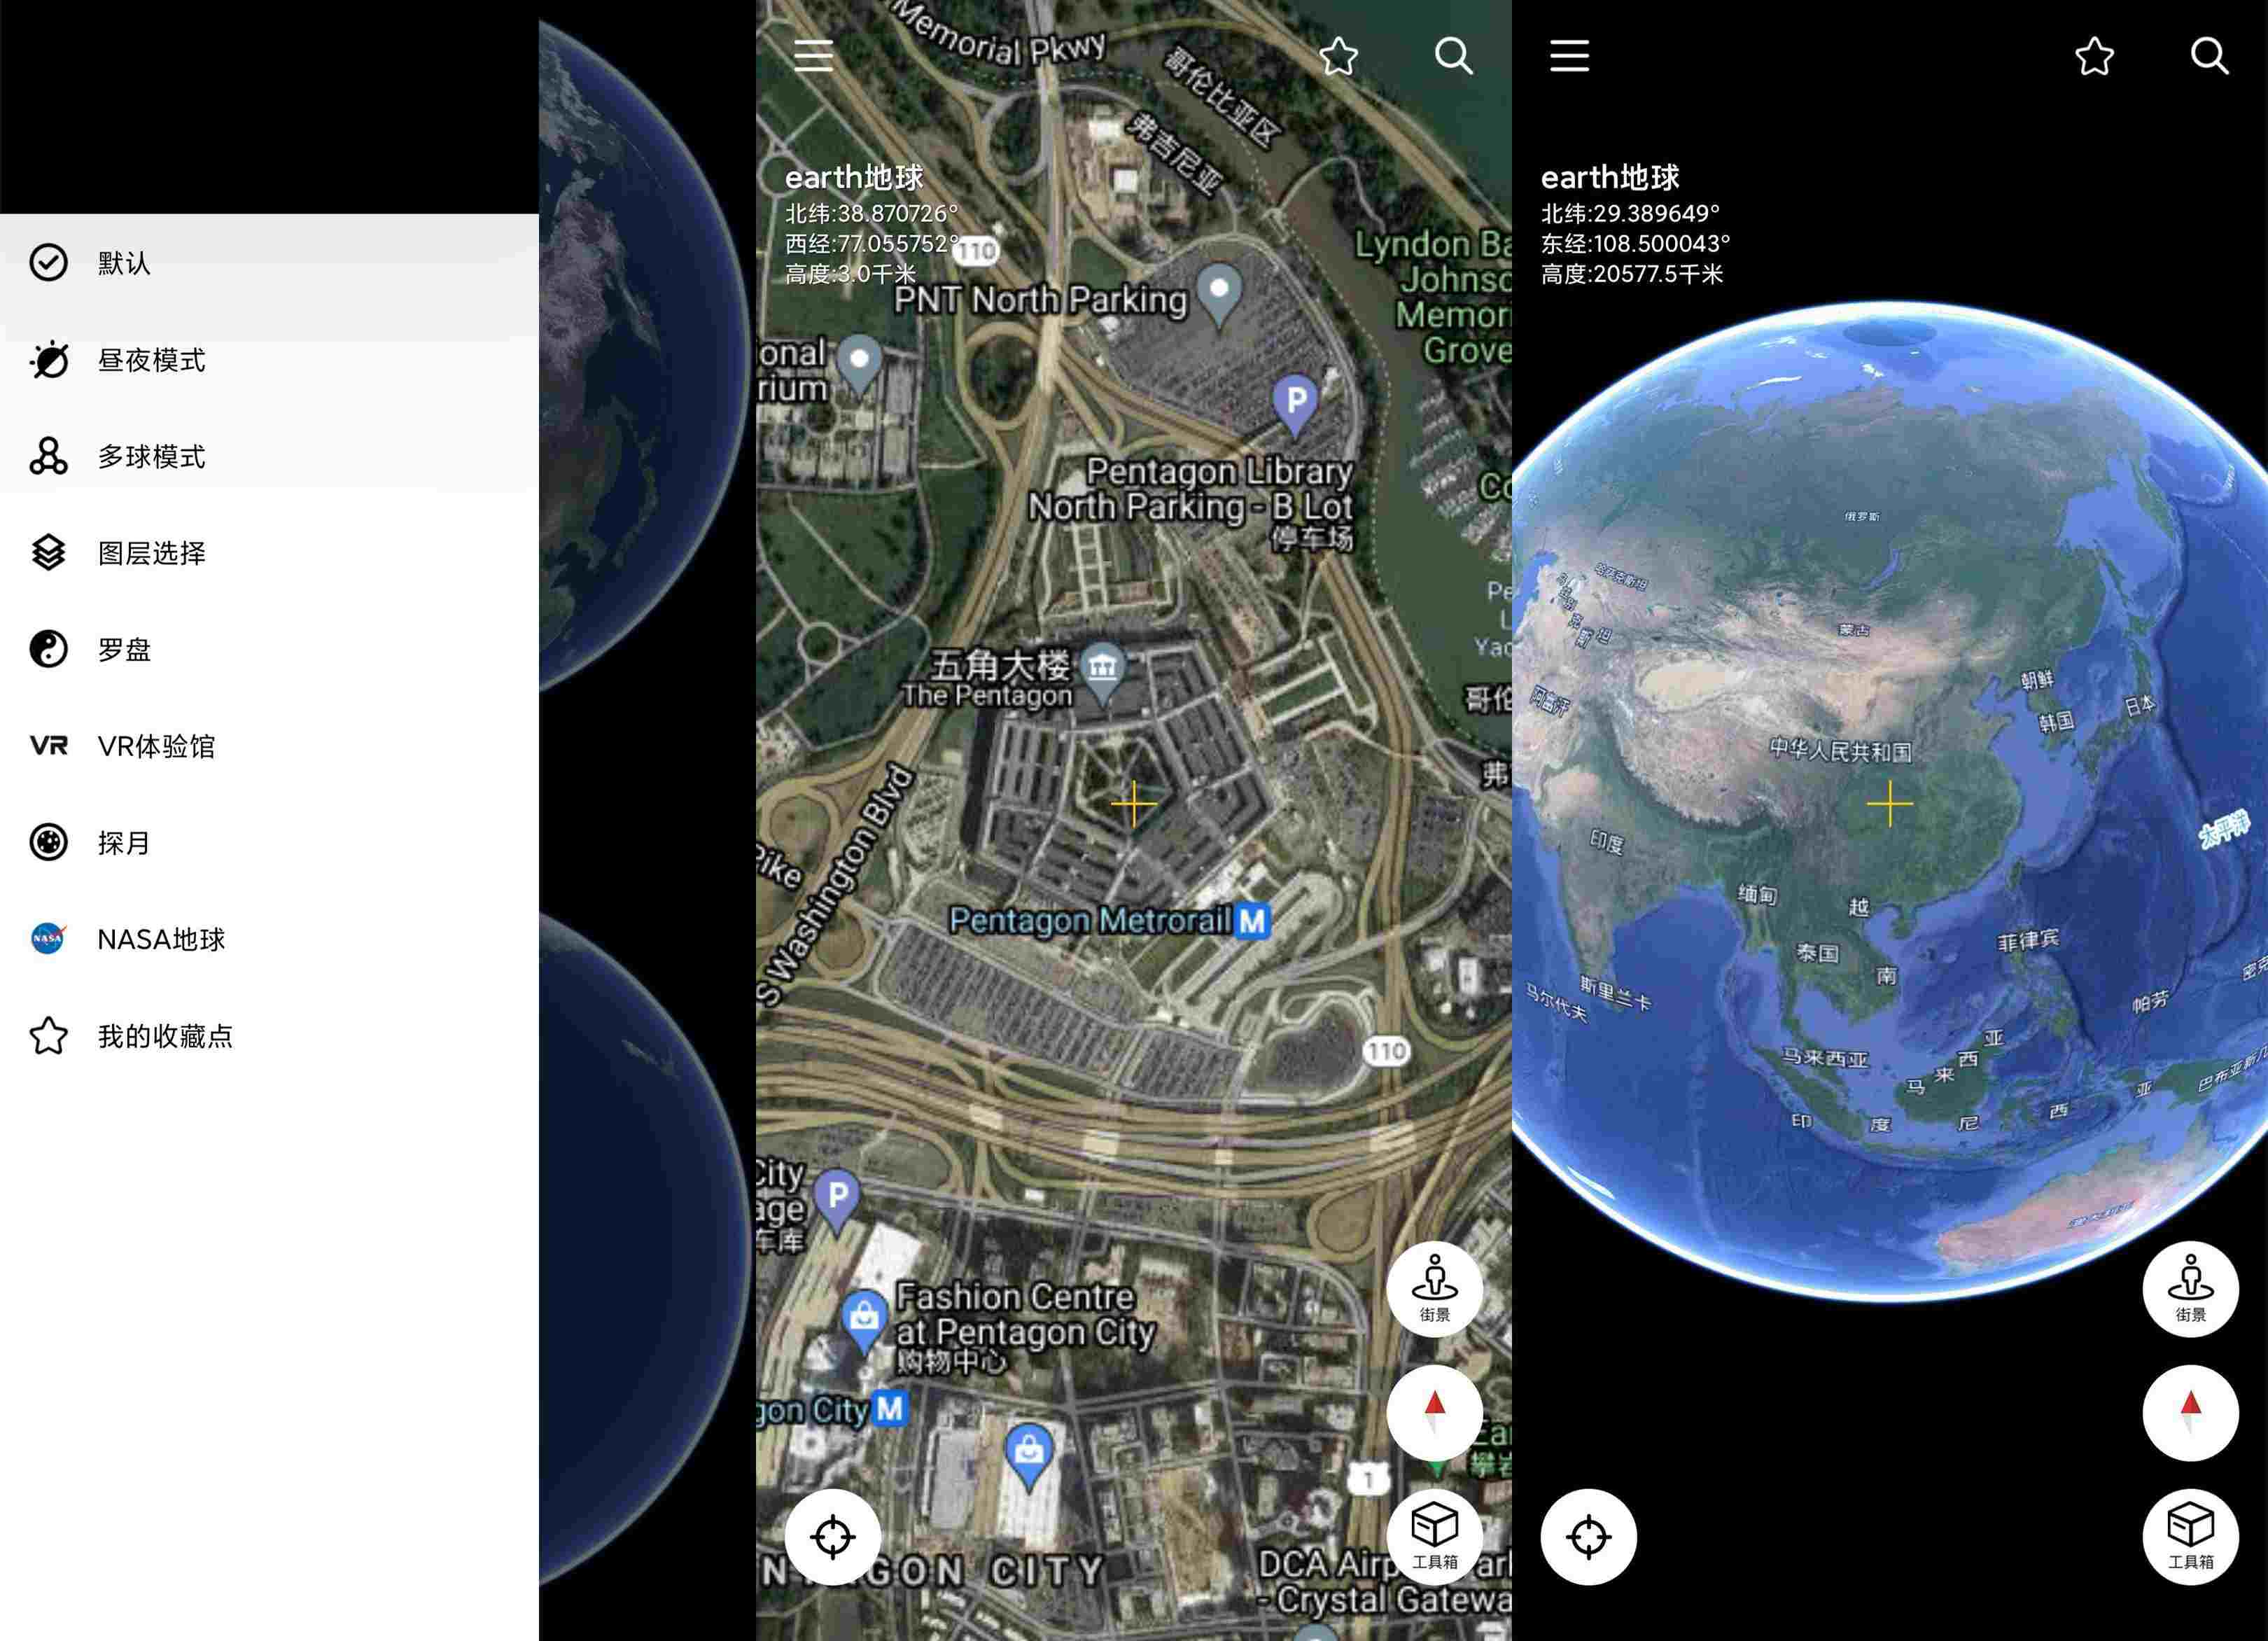
Task: Tap yellow crosshair on the globe over China
Action: click(x=1889, y=804)
